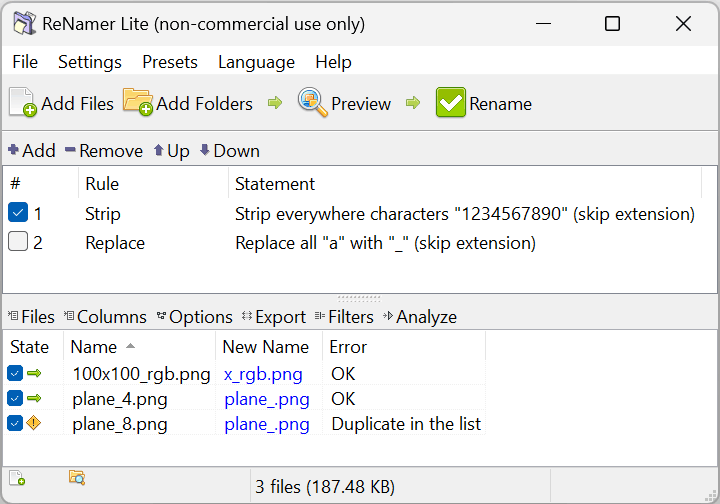Image resolution: width=720 pixels, height=504 pixels.
Task: Open the Export dropdown button
Action: [274, 317]
